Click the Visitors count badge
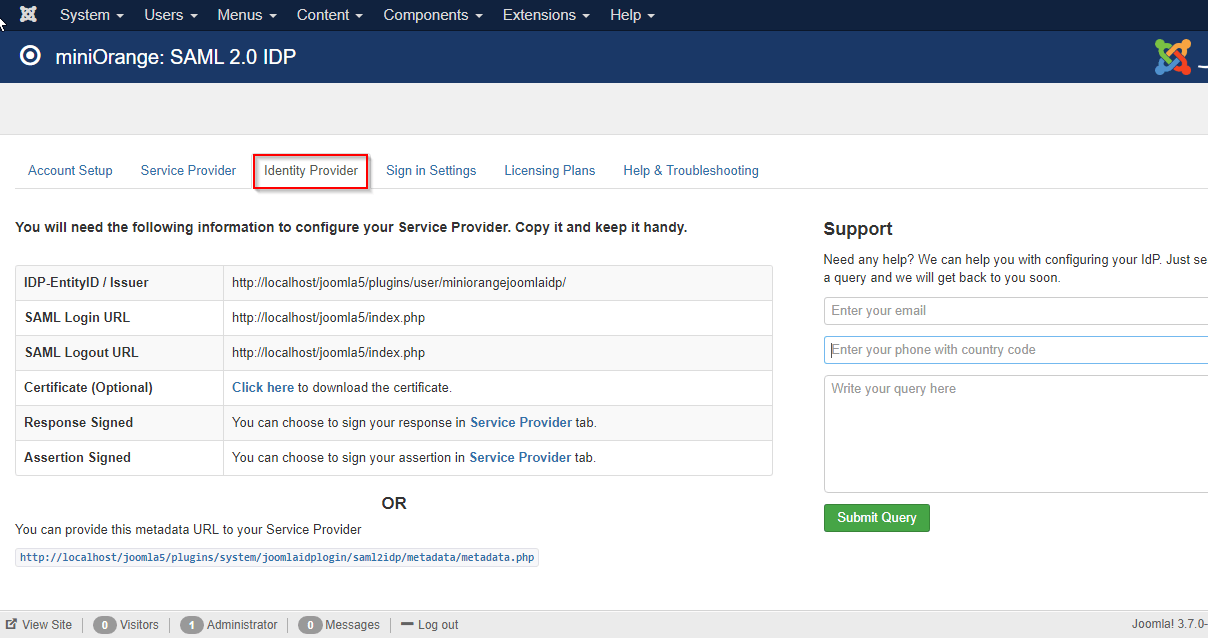This screenshot has width=1208, height=638. tap(104, 625)
